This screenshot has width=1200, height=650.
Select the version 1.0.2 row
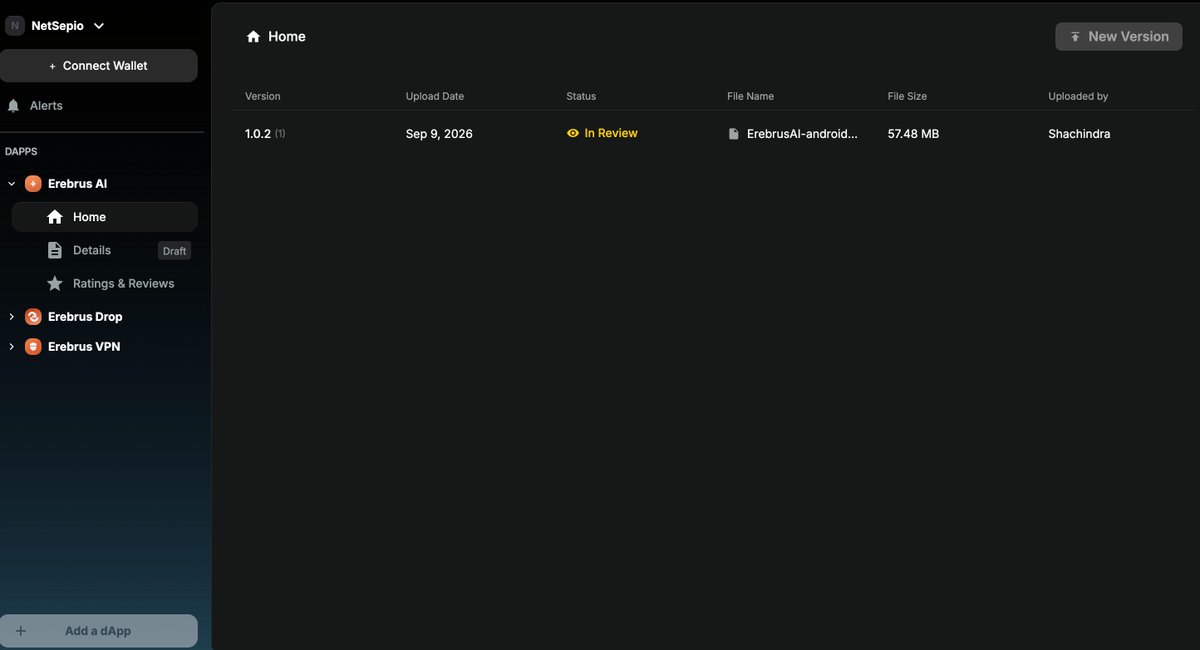tap(714, 134)
